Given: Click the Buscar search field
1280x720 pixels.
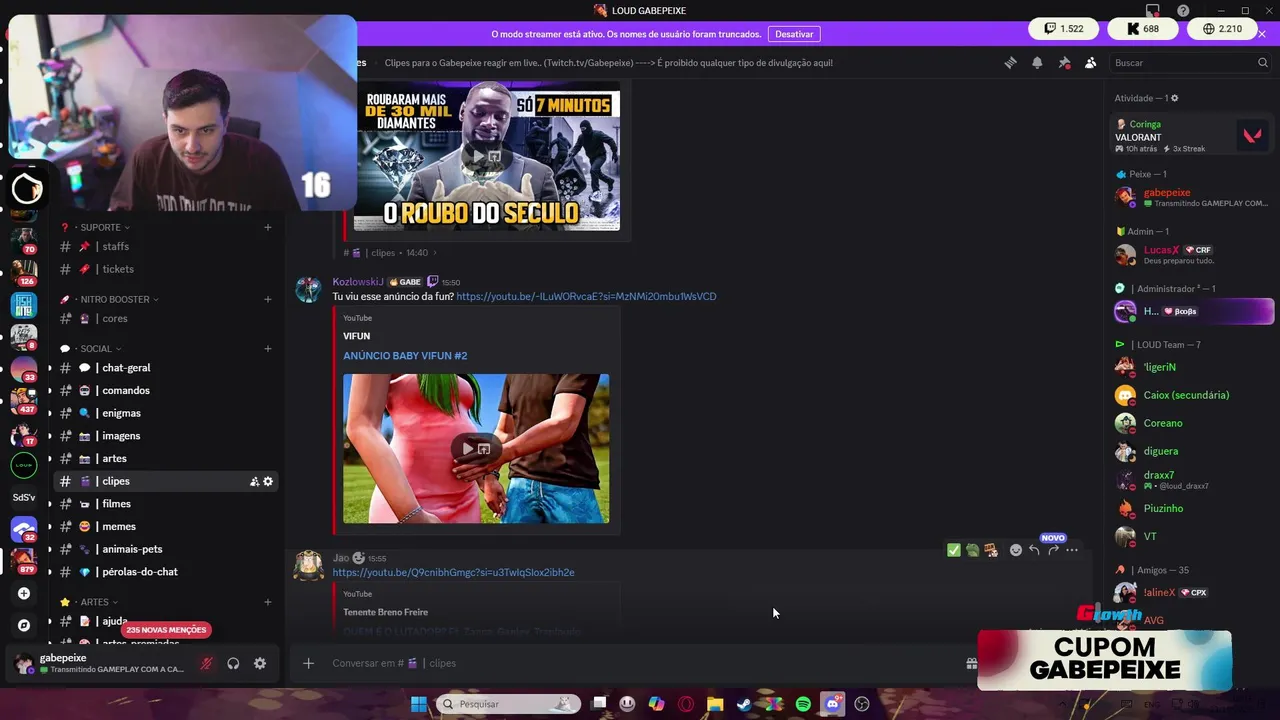Looking at the screenshot, I should pos(1190,63).
